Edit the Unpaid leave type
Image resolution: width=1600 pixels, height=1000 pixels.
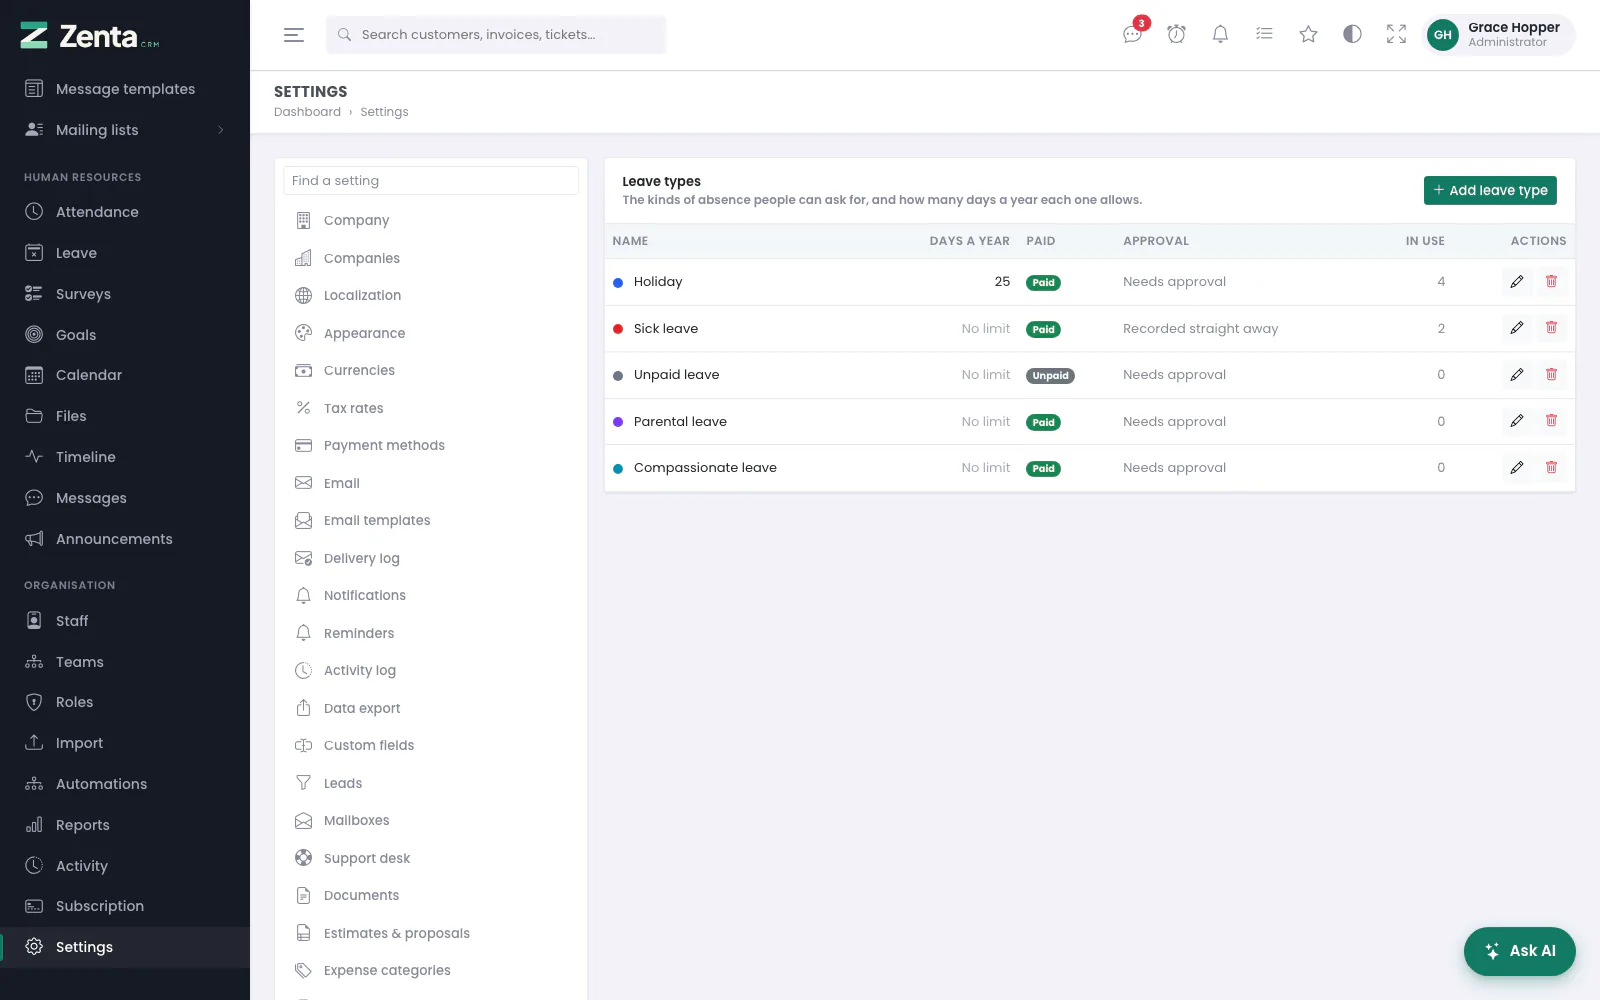pyautogui.click(x=1517, y=375)
